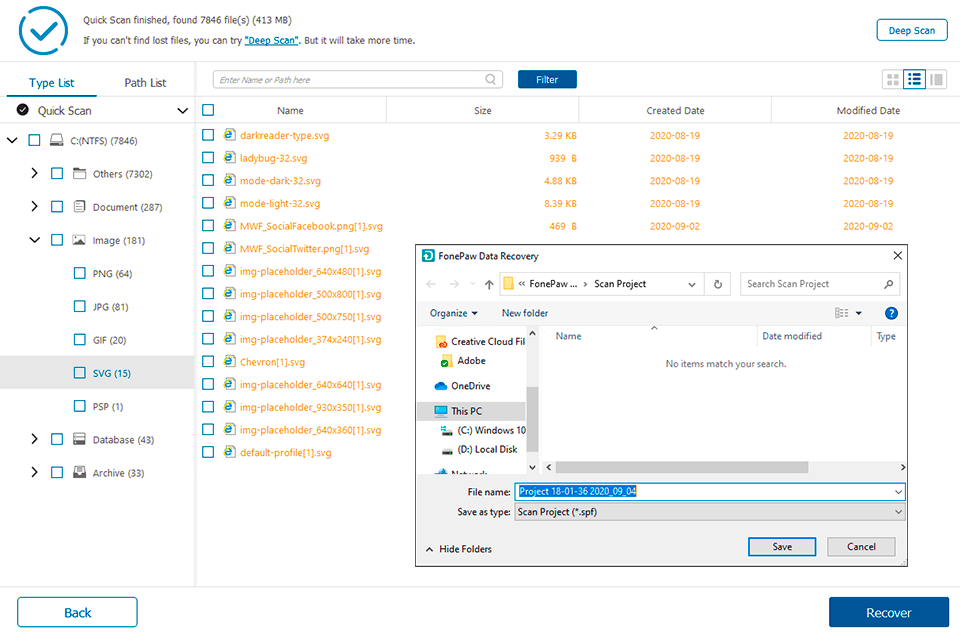Click the Image category icon in the sidebar
The height and width of the screenshot is (640, 960).
(x=78, y=239)
